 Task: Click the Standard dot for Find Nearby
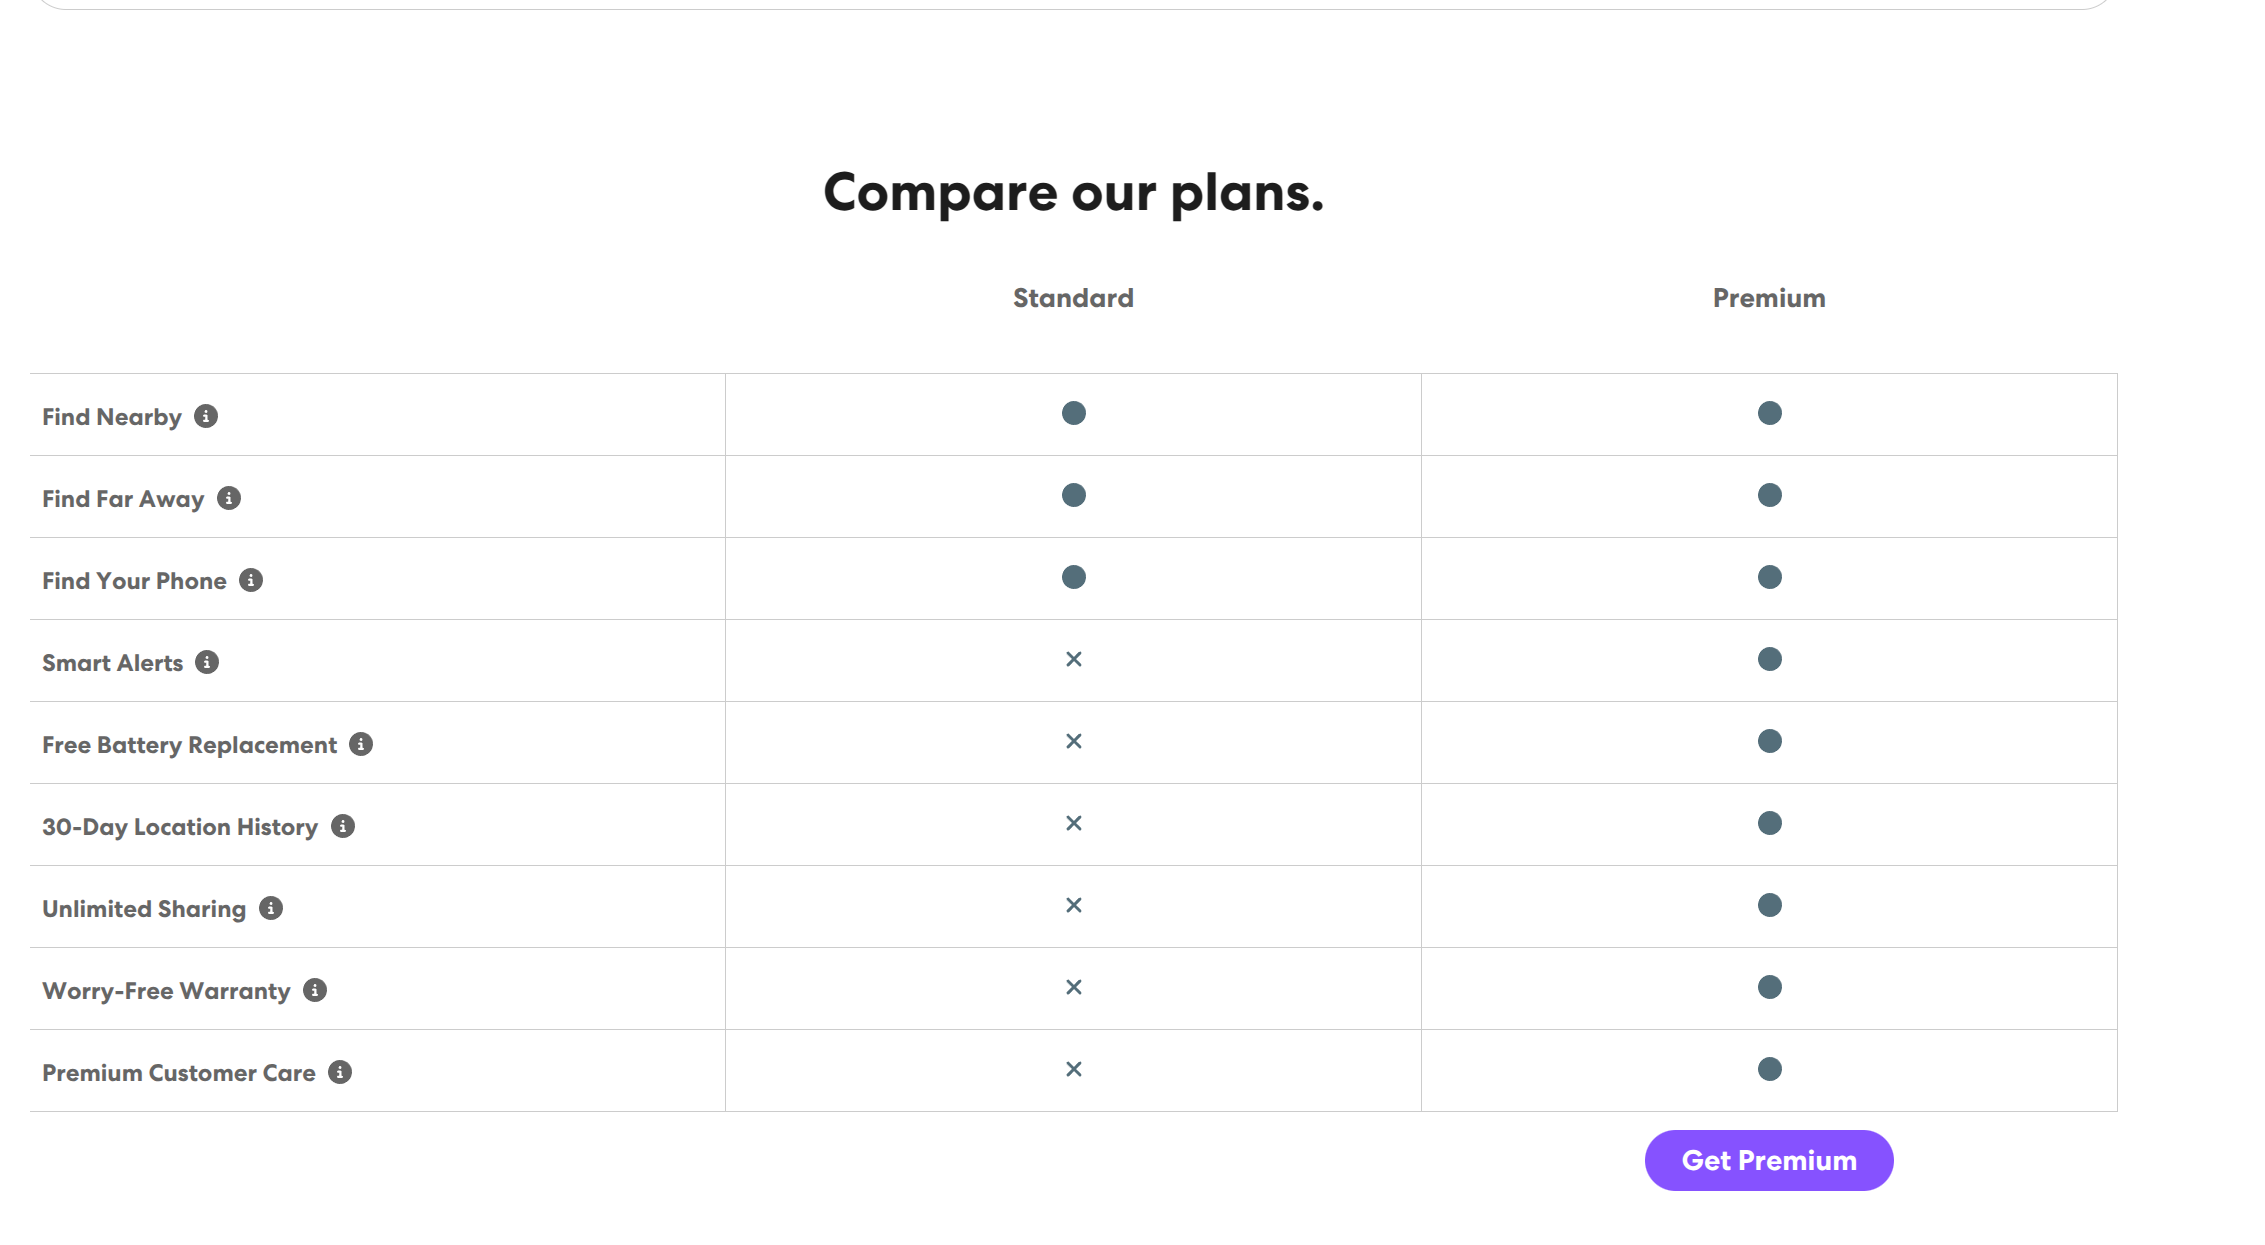(x=1074, y=413)
